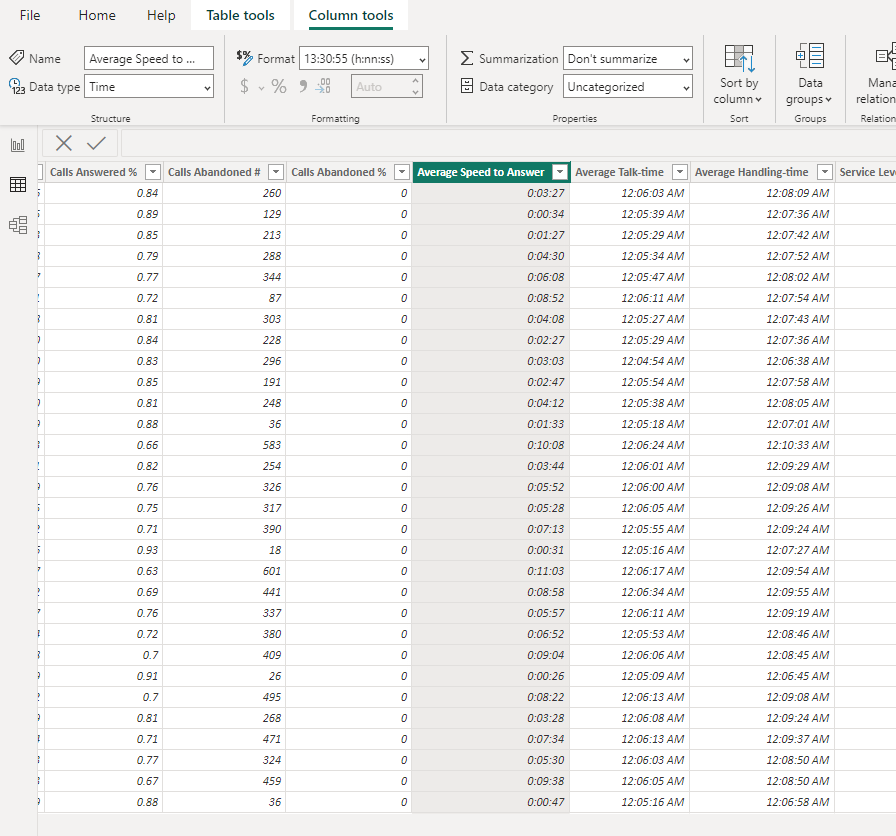Open the Report view from the sidebar
This screenshot has height=836, width=896.
point(18,145)
